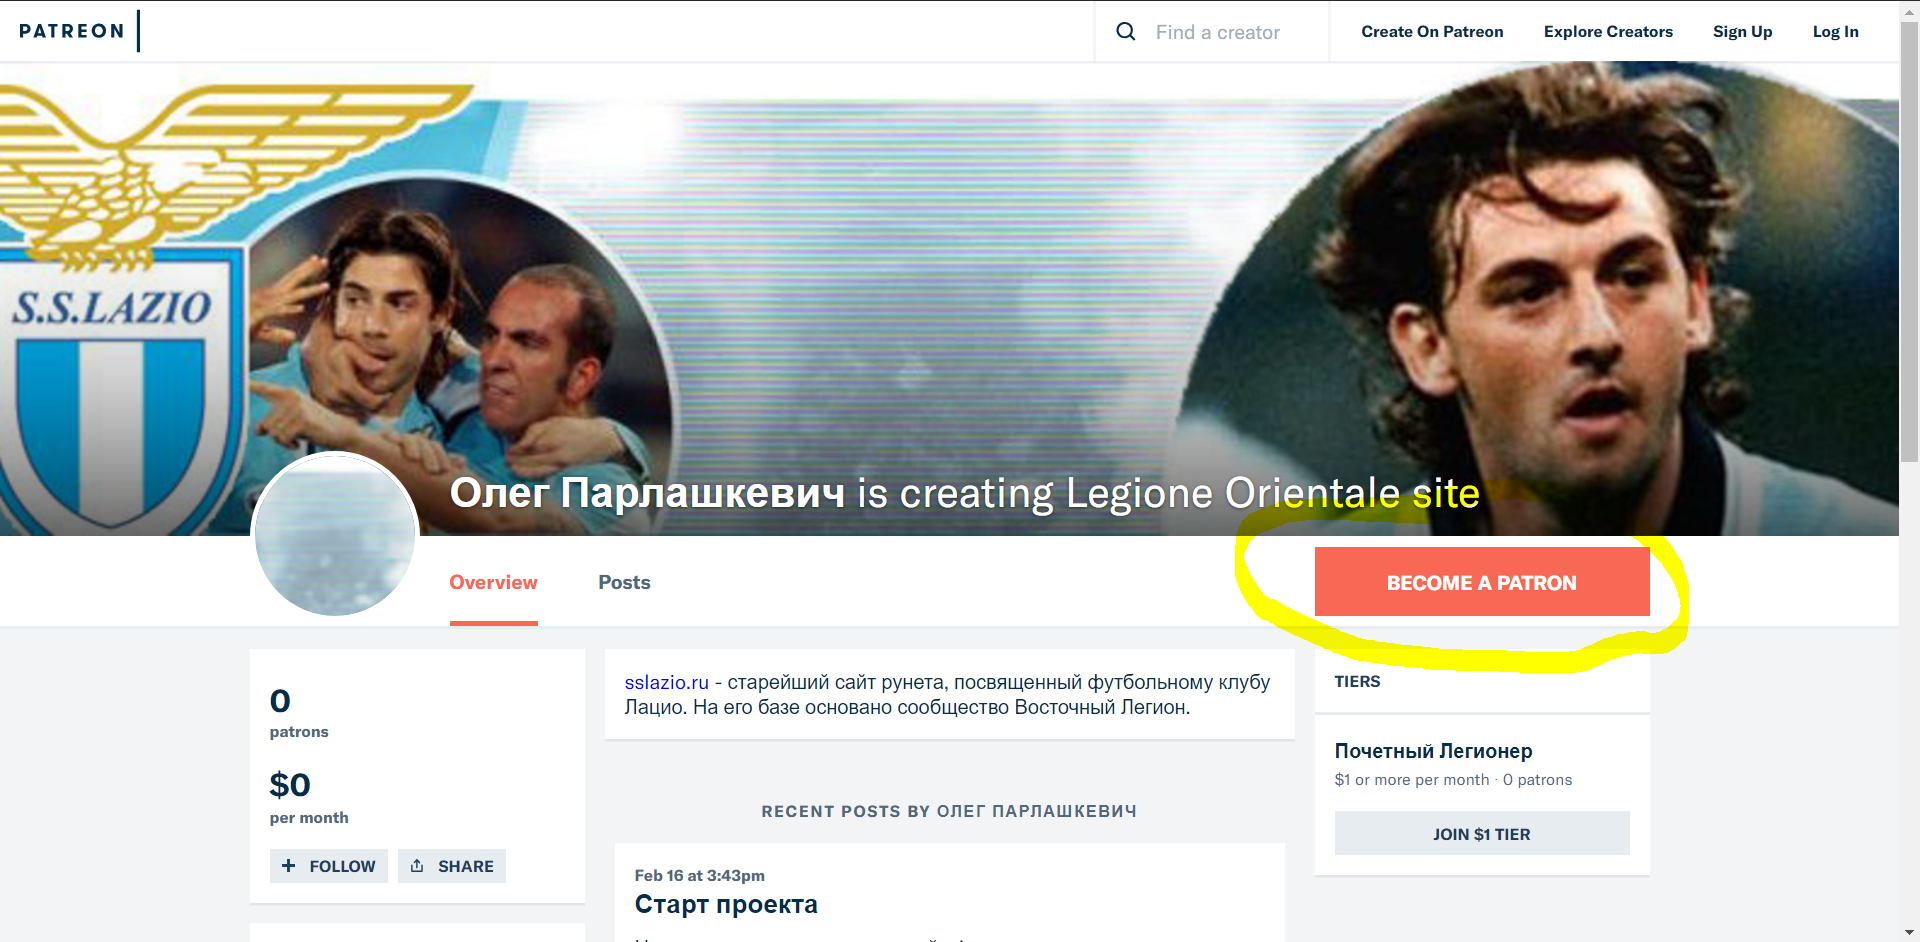Click the Become a Patron button
The image size is (1920, 942).
1482,582
